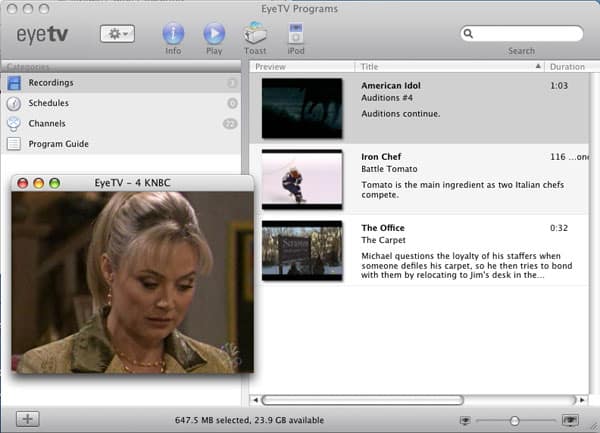Click the 'Auditions continue.' description

point(401,114)
